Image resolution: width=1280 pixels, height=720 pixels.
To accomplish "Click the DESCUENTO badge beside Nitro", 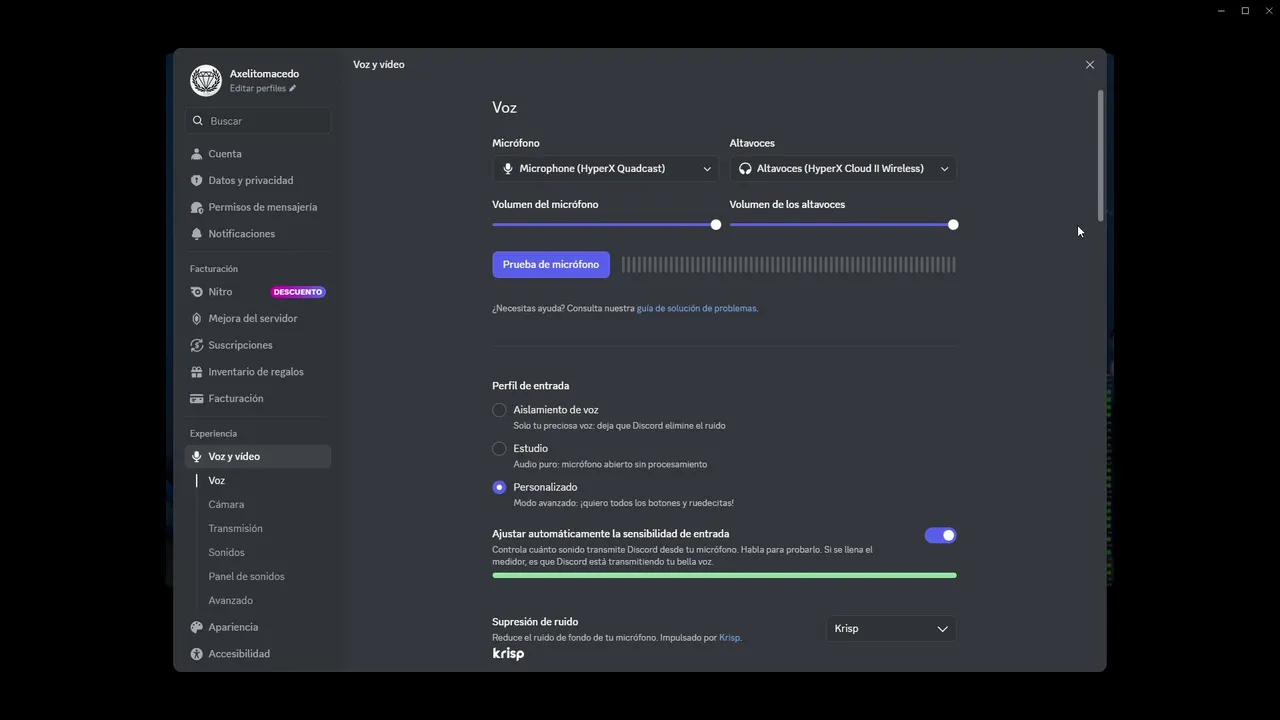I will click(298, 292).
